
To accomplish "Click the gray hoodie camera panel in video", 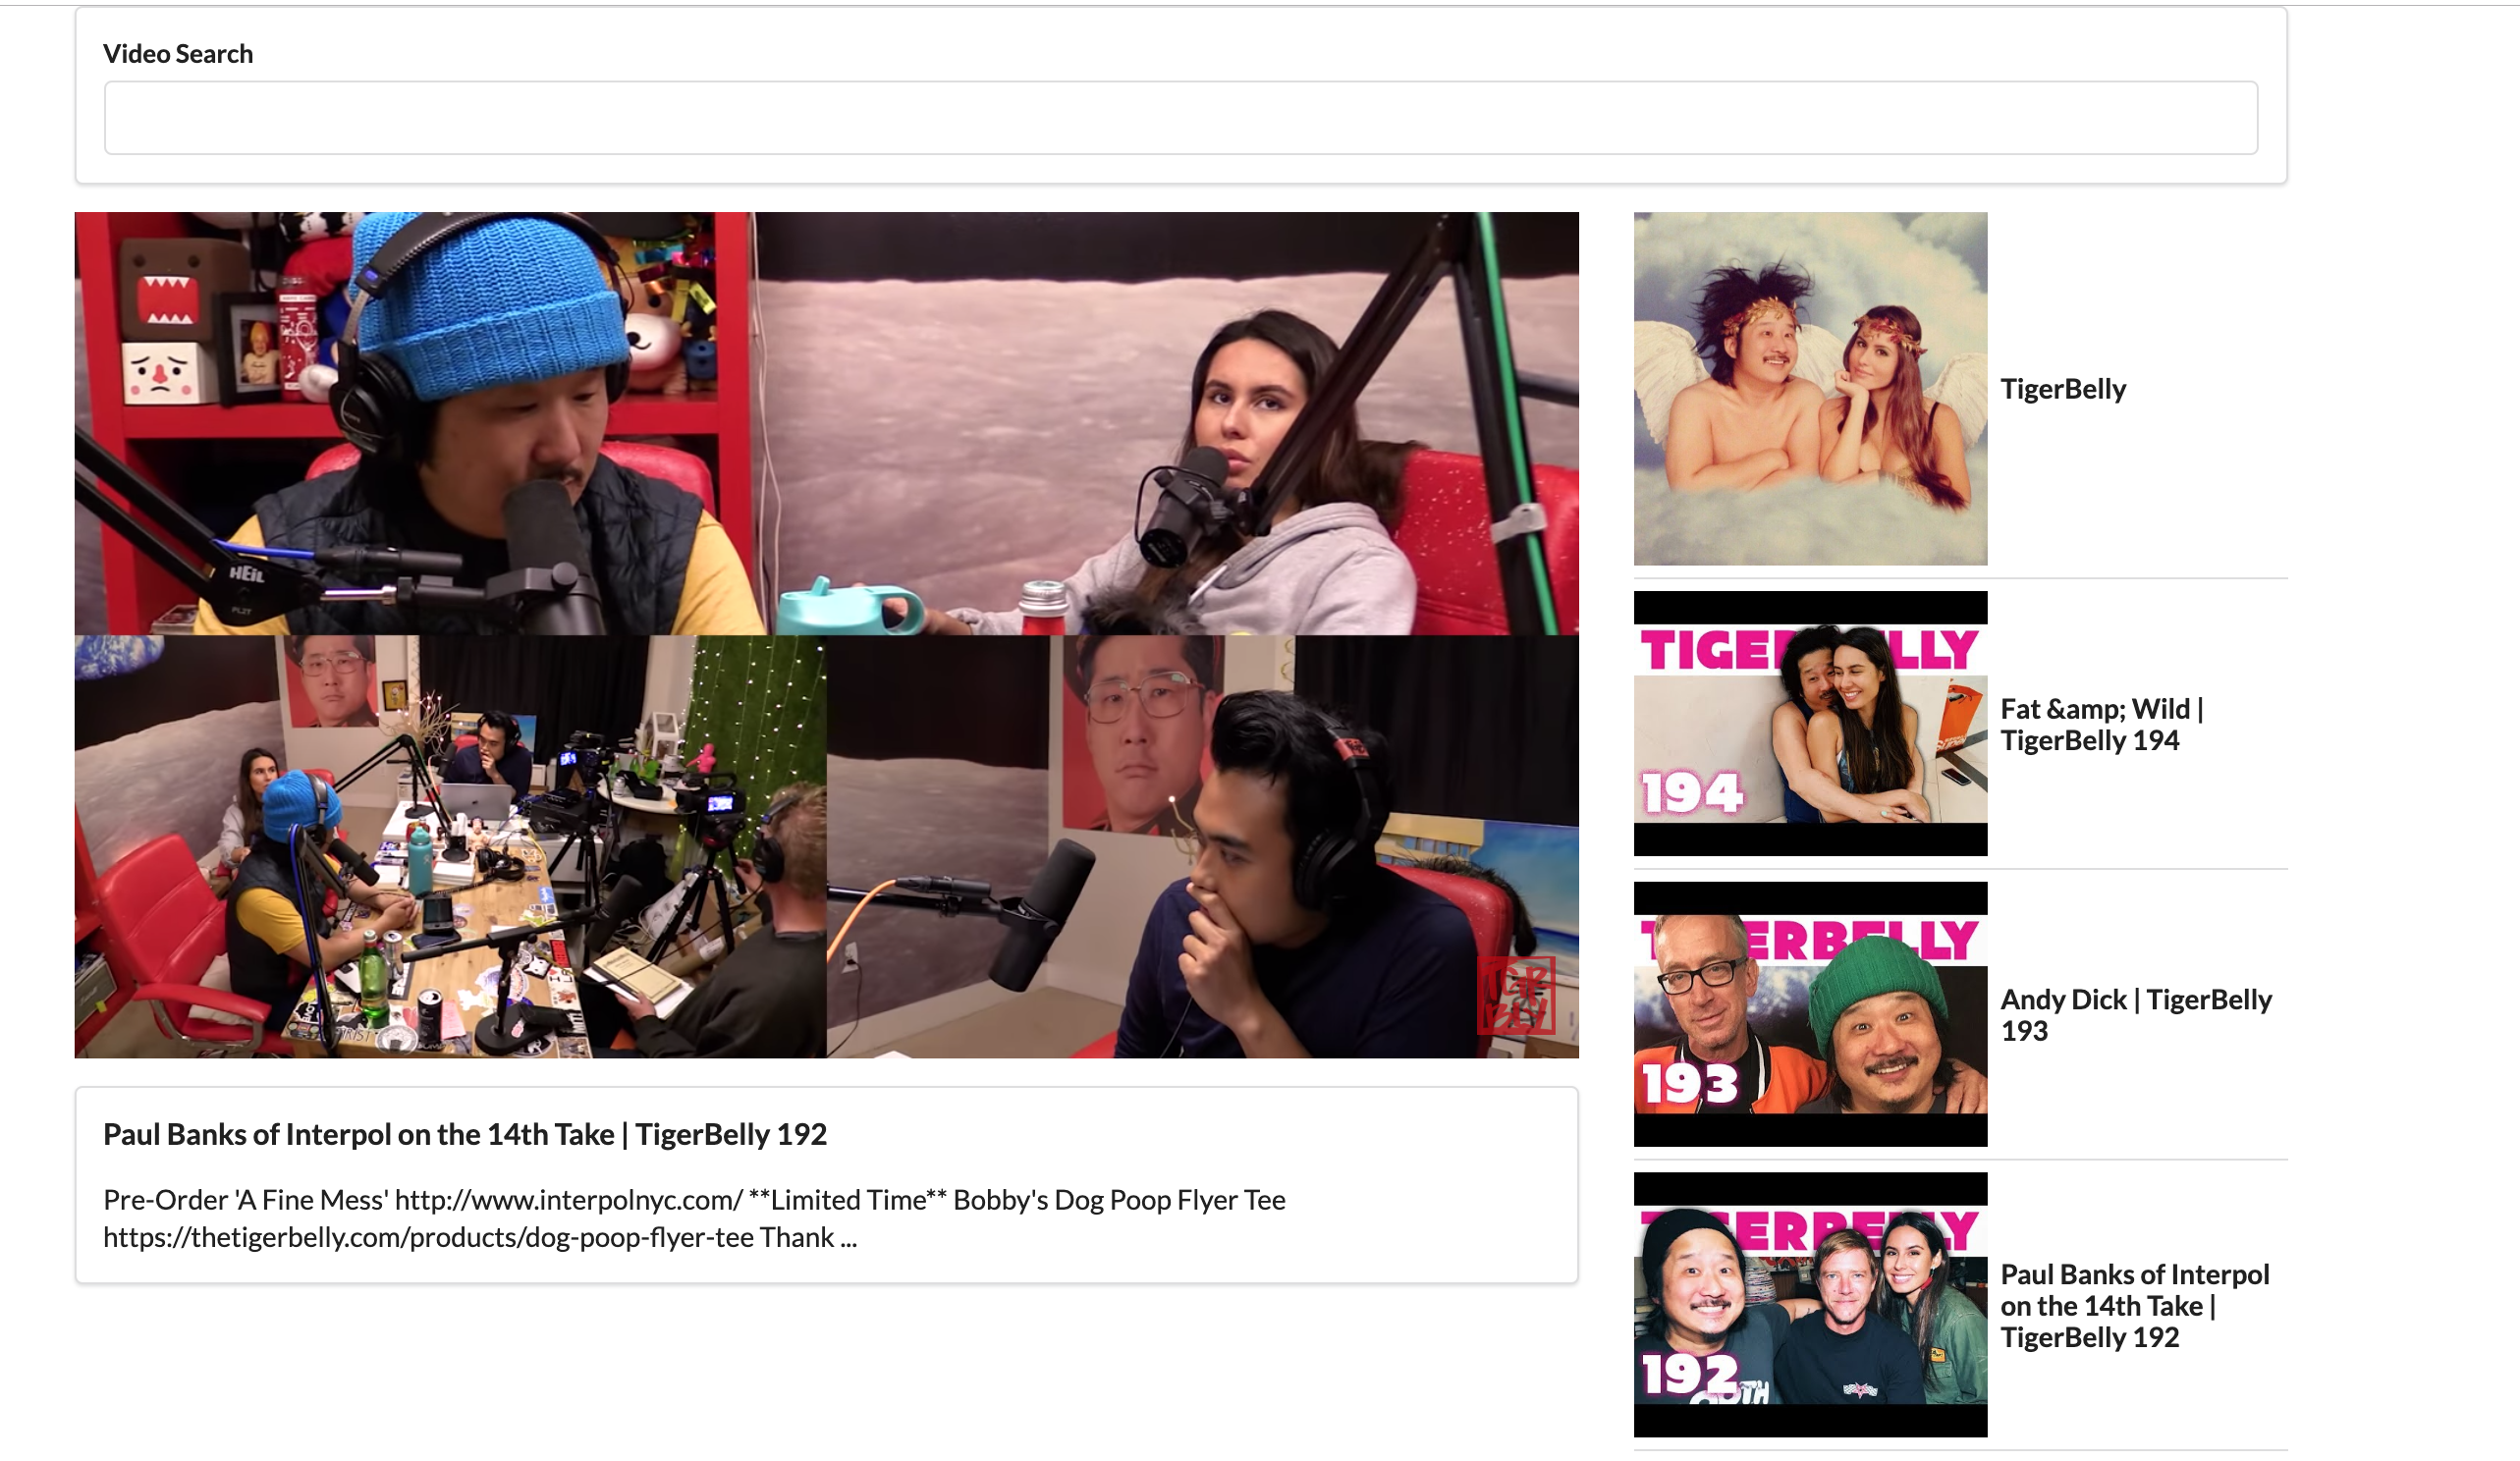I will tap(1168, 423).
